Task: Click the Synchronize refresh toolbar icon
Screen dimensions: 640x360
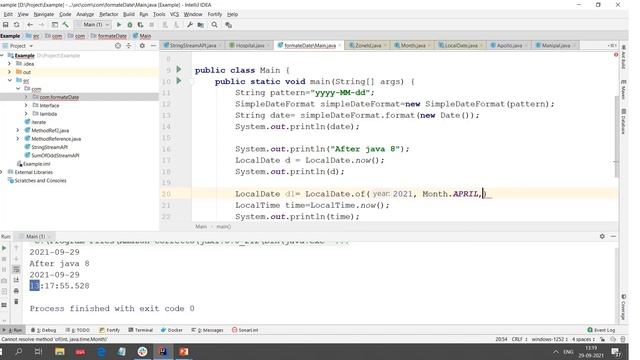Action: pos(17,25)
